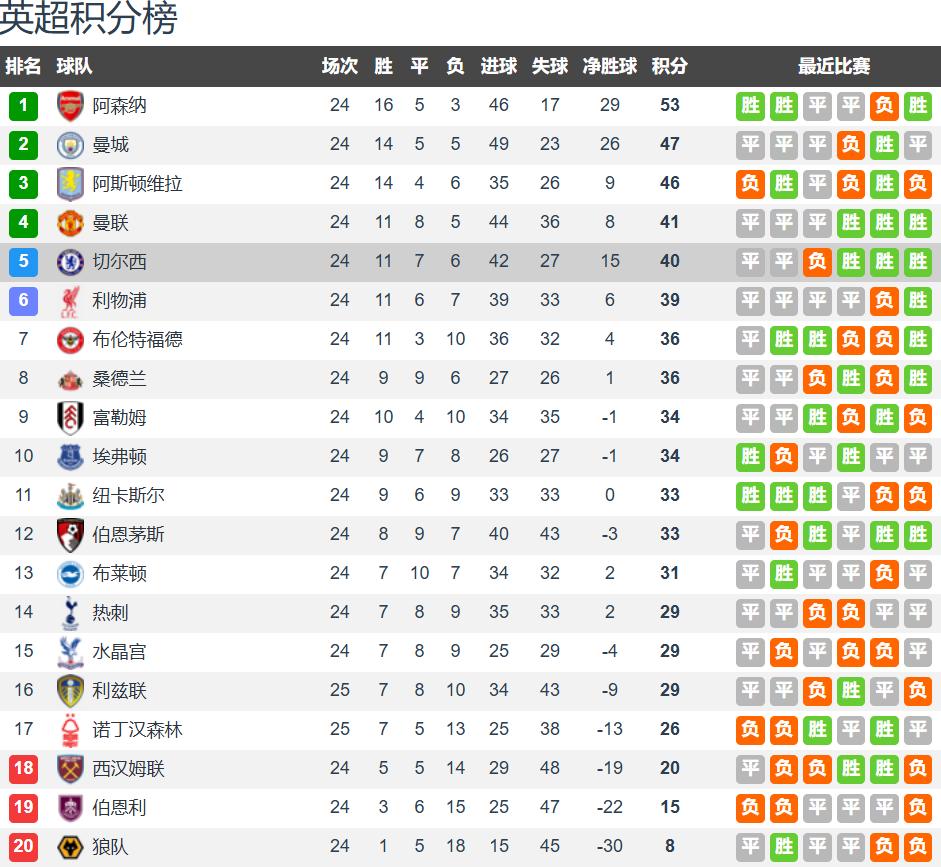Sort table by 积分 column header
Image resolution: width=941 pixels, height=867 pixels.
[x=669, y=66]
